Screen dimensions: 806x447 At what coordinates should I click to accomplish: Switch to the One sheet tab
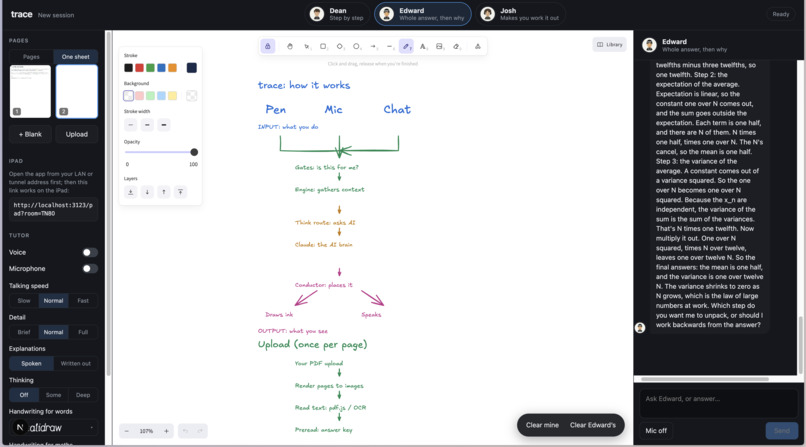[x=76, y=57]
